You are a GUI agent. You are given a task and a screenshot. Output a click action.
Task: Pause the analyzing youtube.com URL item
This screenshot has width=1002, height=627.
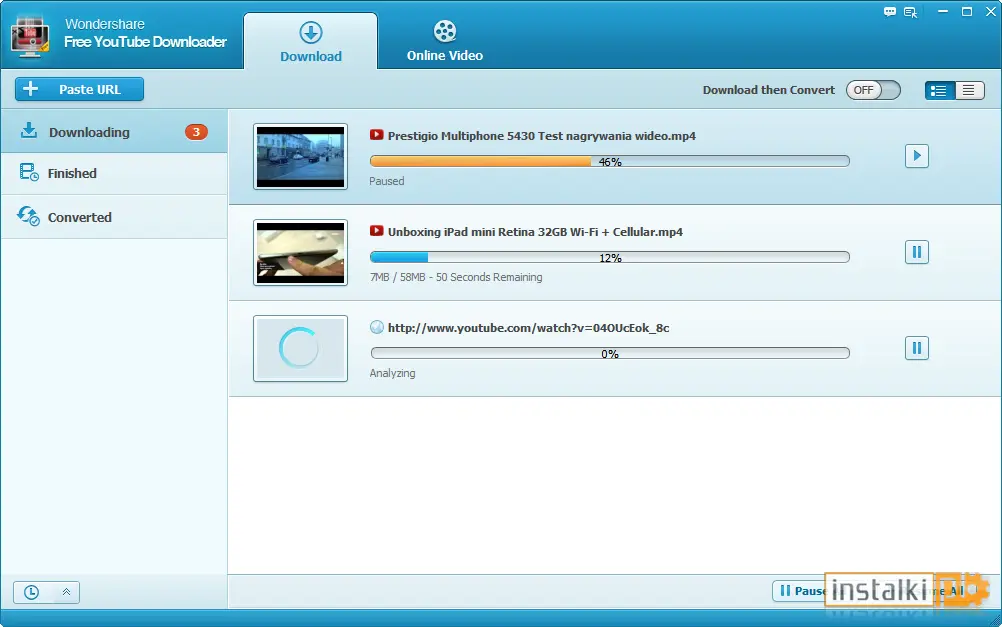(916, 348)
